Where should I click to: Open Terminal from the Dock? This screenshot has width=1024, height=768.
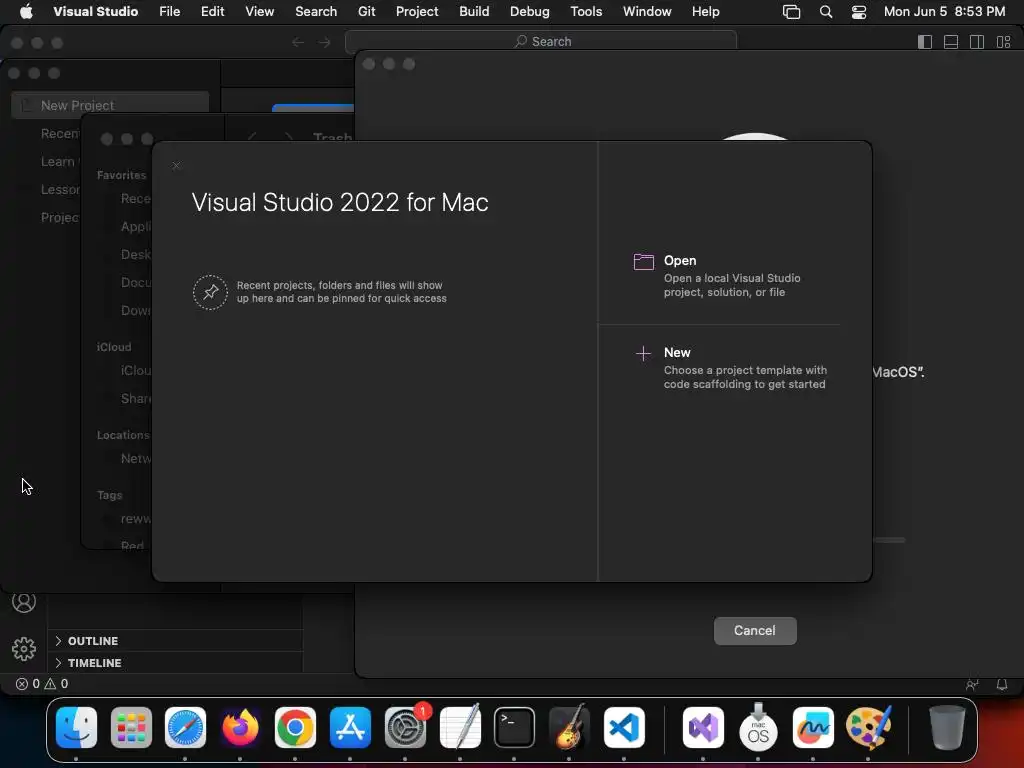pos(515,728)
